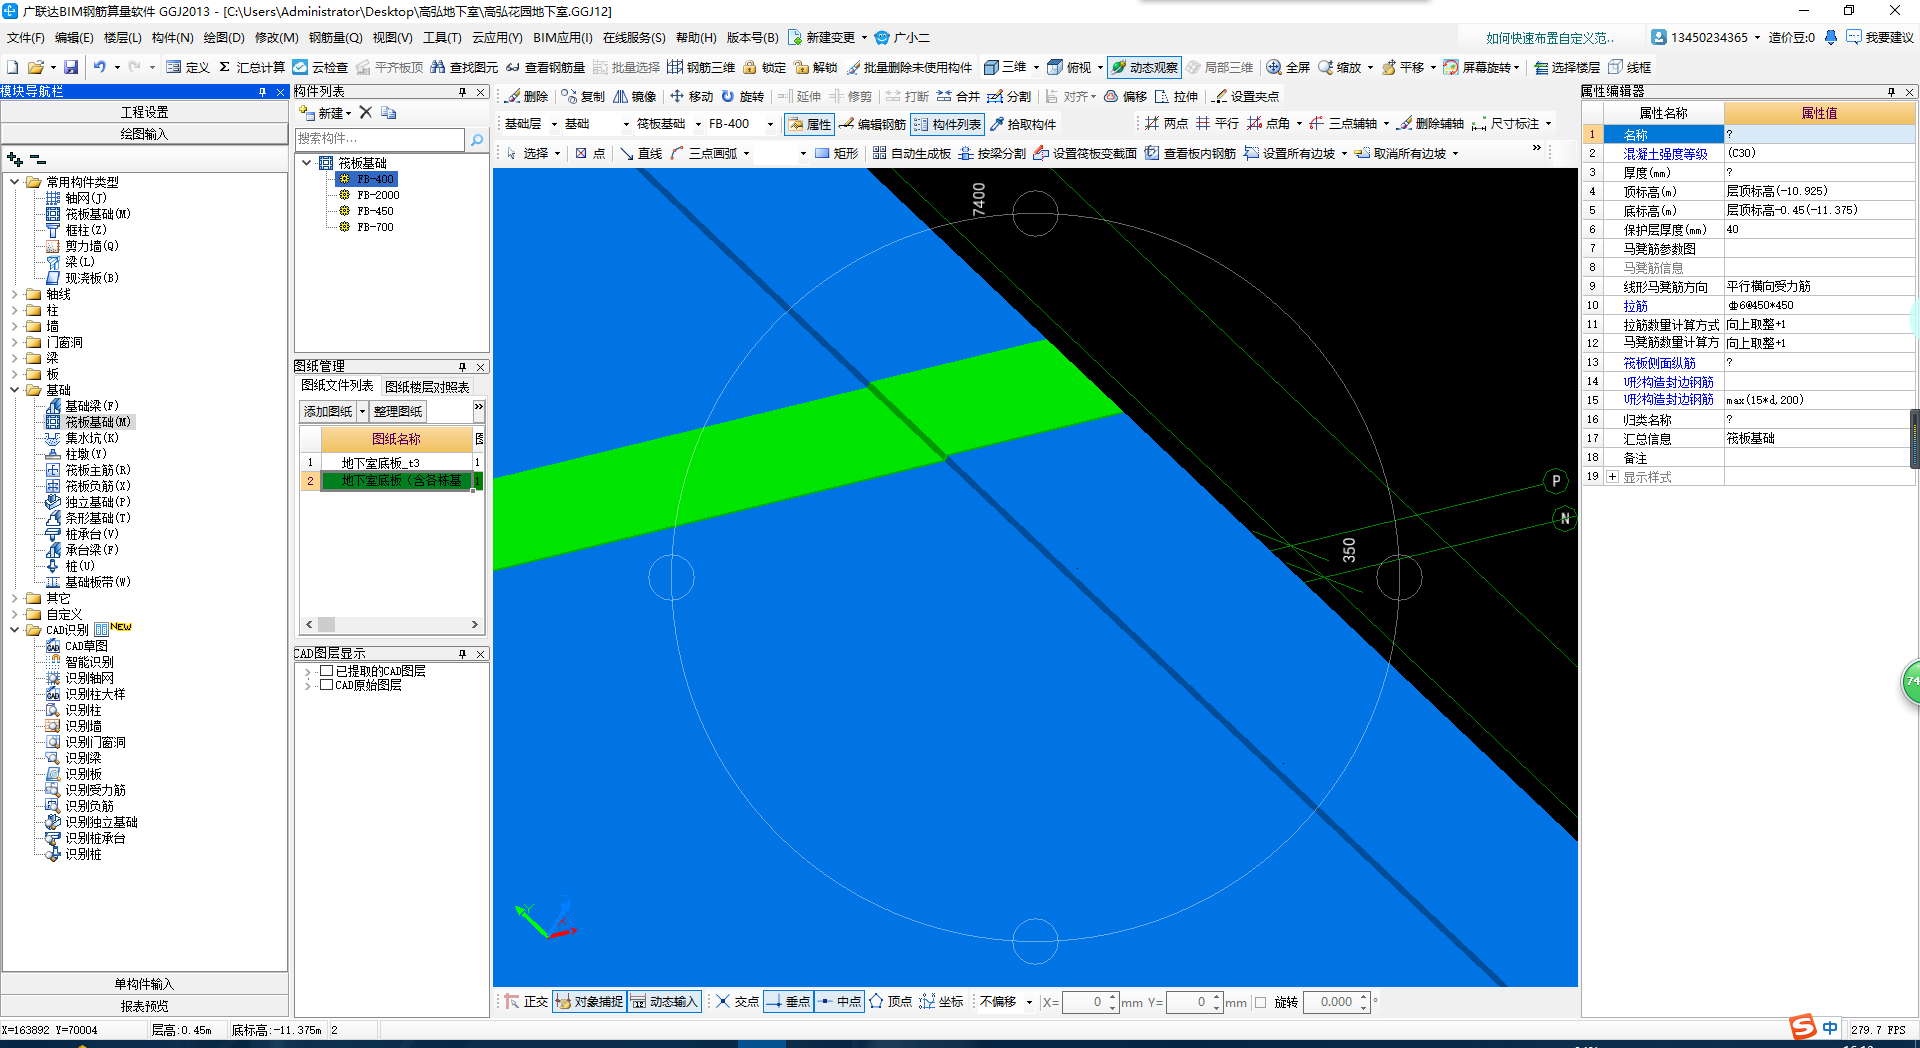Collapse the 基础 tree folder
Viewport: 1920px width, 1048px height.
(14, 390)
